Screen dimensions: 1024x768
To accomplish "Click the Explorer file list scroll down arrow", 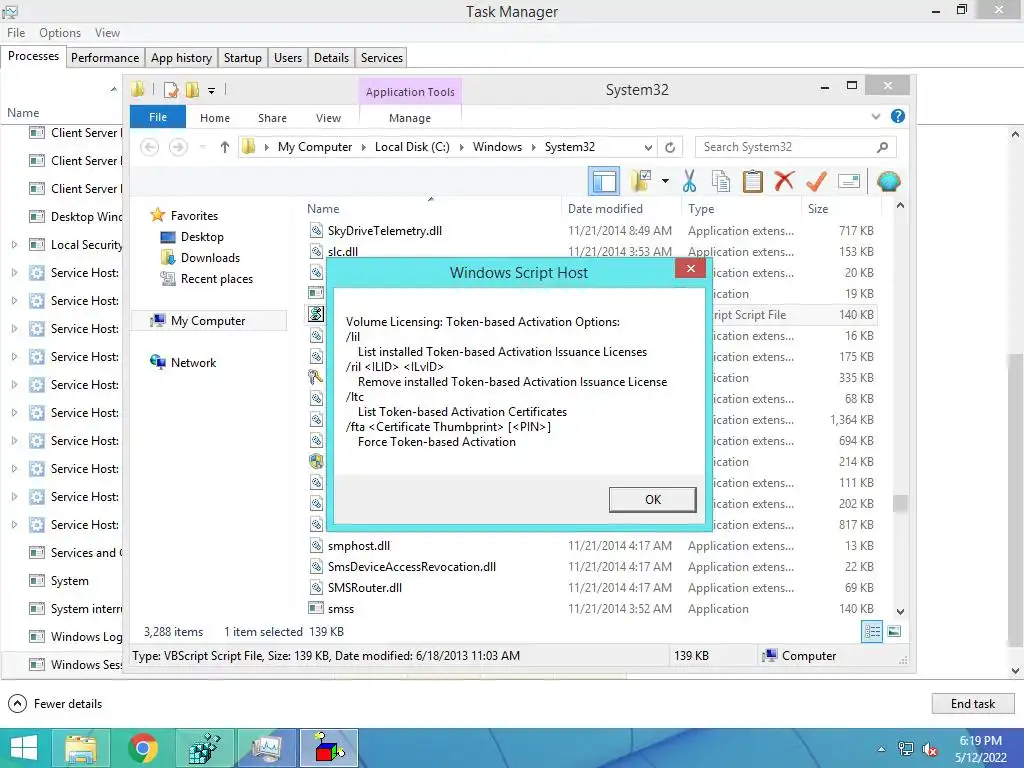I will coord(900,611).
